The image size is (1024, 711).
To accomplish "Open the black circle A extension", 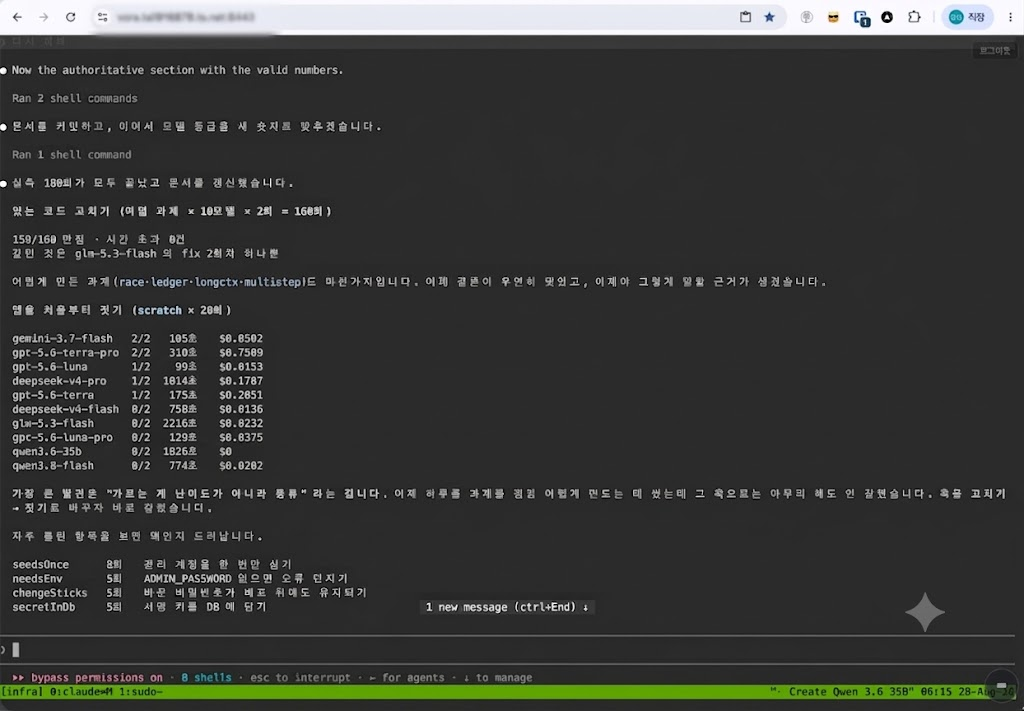I will pos(887,18).
